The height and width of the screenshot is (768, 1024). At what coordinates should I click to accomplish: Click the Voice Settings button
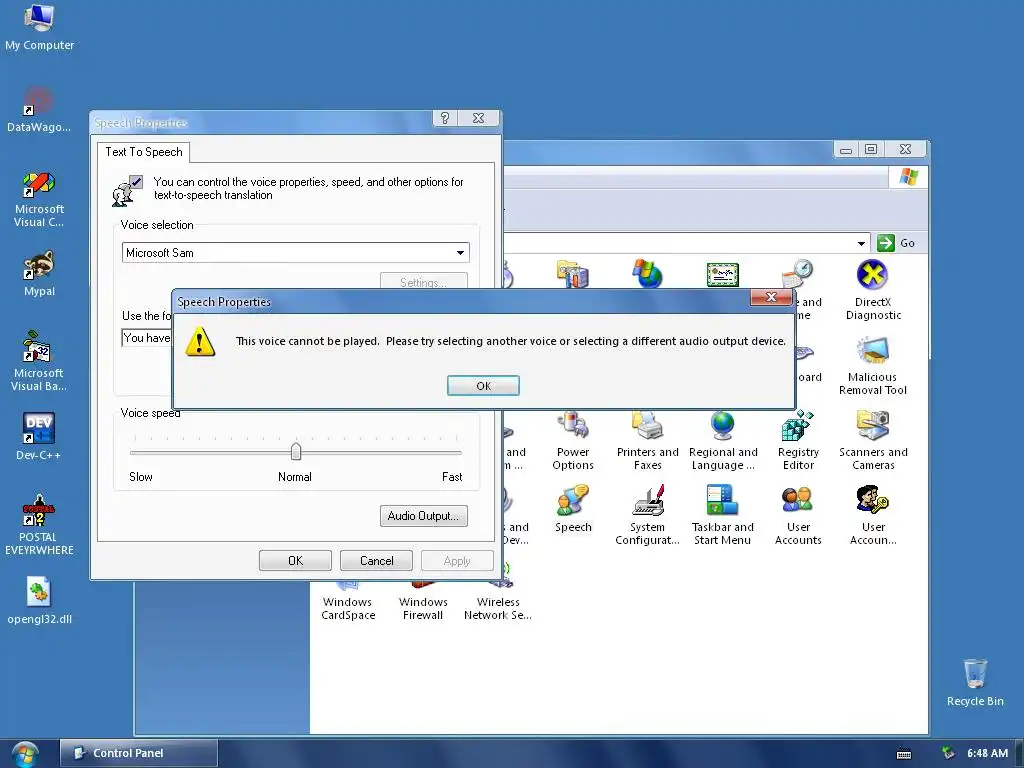pos(423,281)
